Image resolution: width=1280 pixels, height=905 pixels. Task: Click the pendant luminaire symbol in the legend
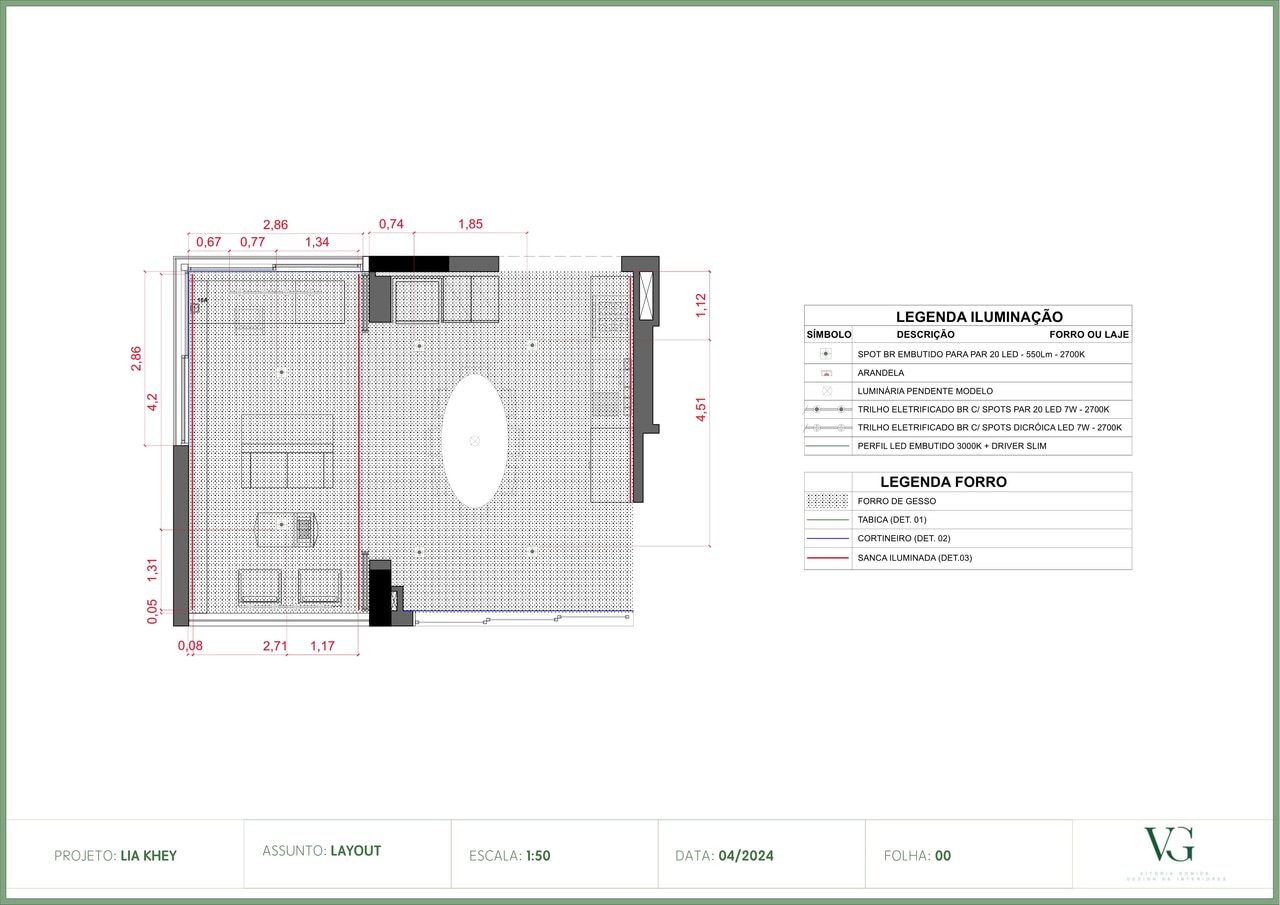[826, 391]
